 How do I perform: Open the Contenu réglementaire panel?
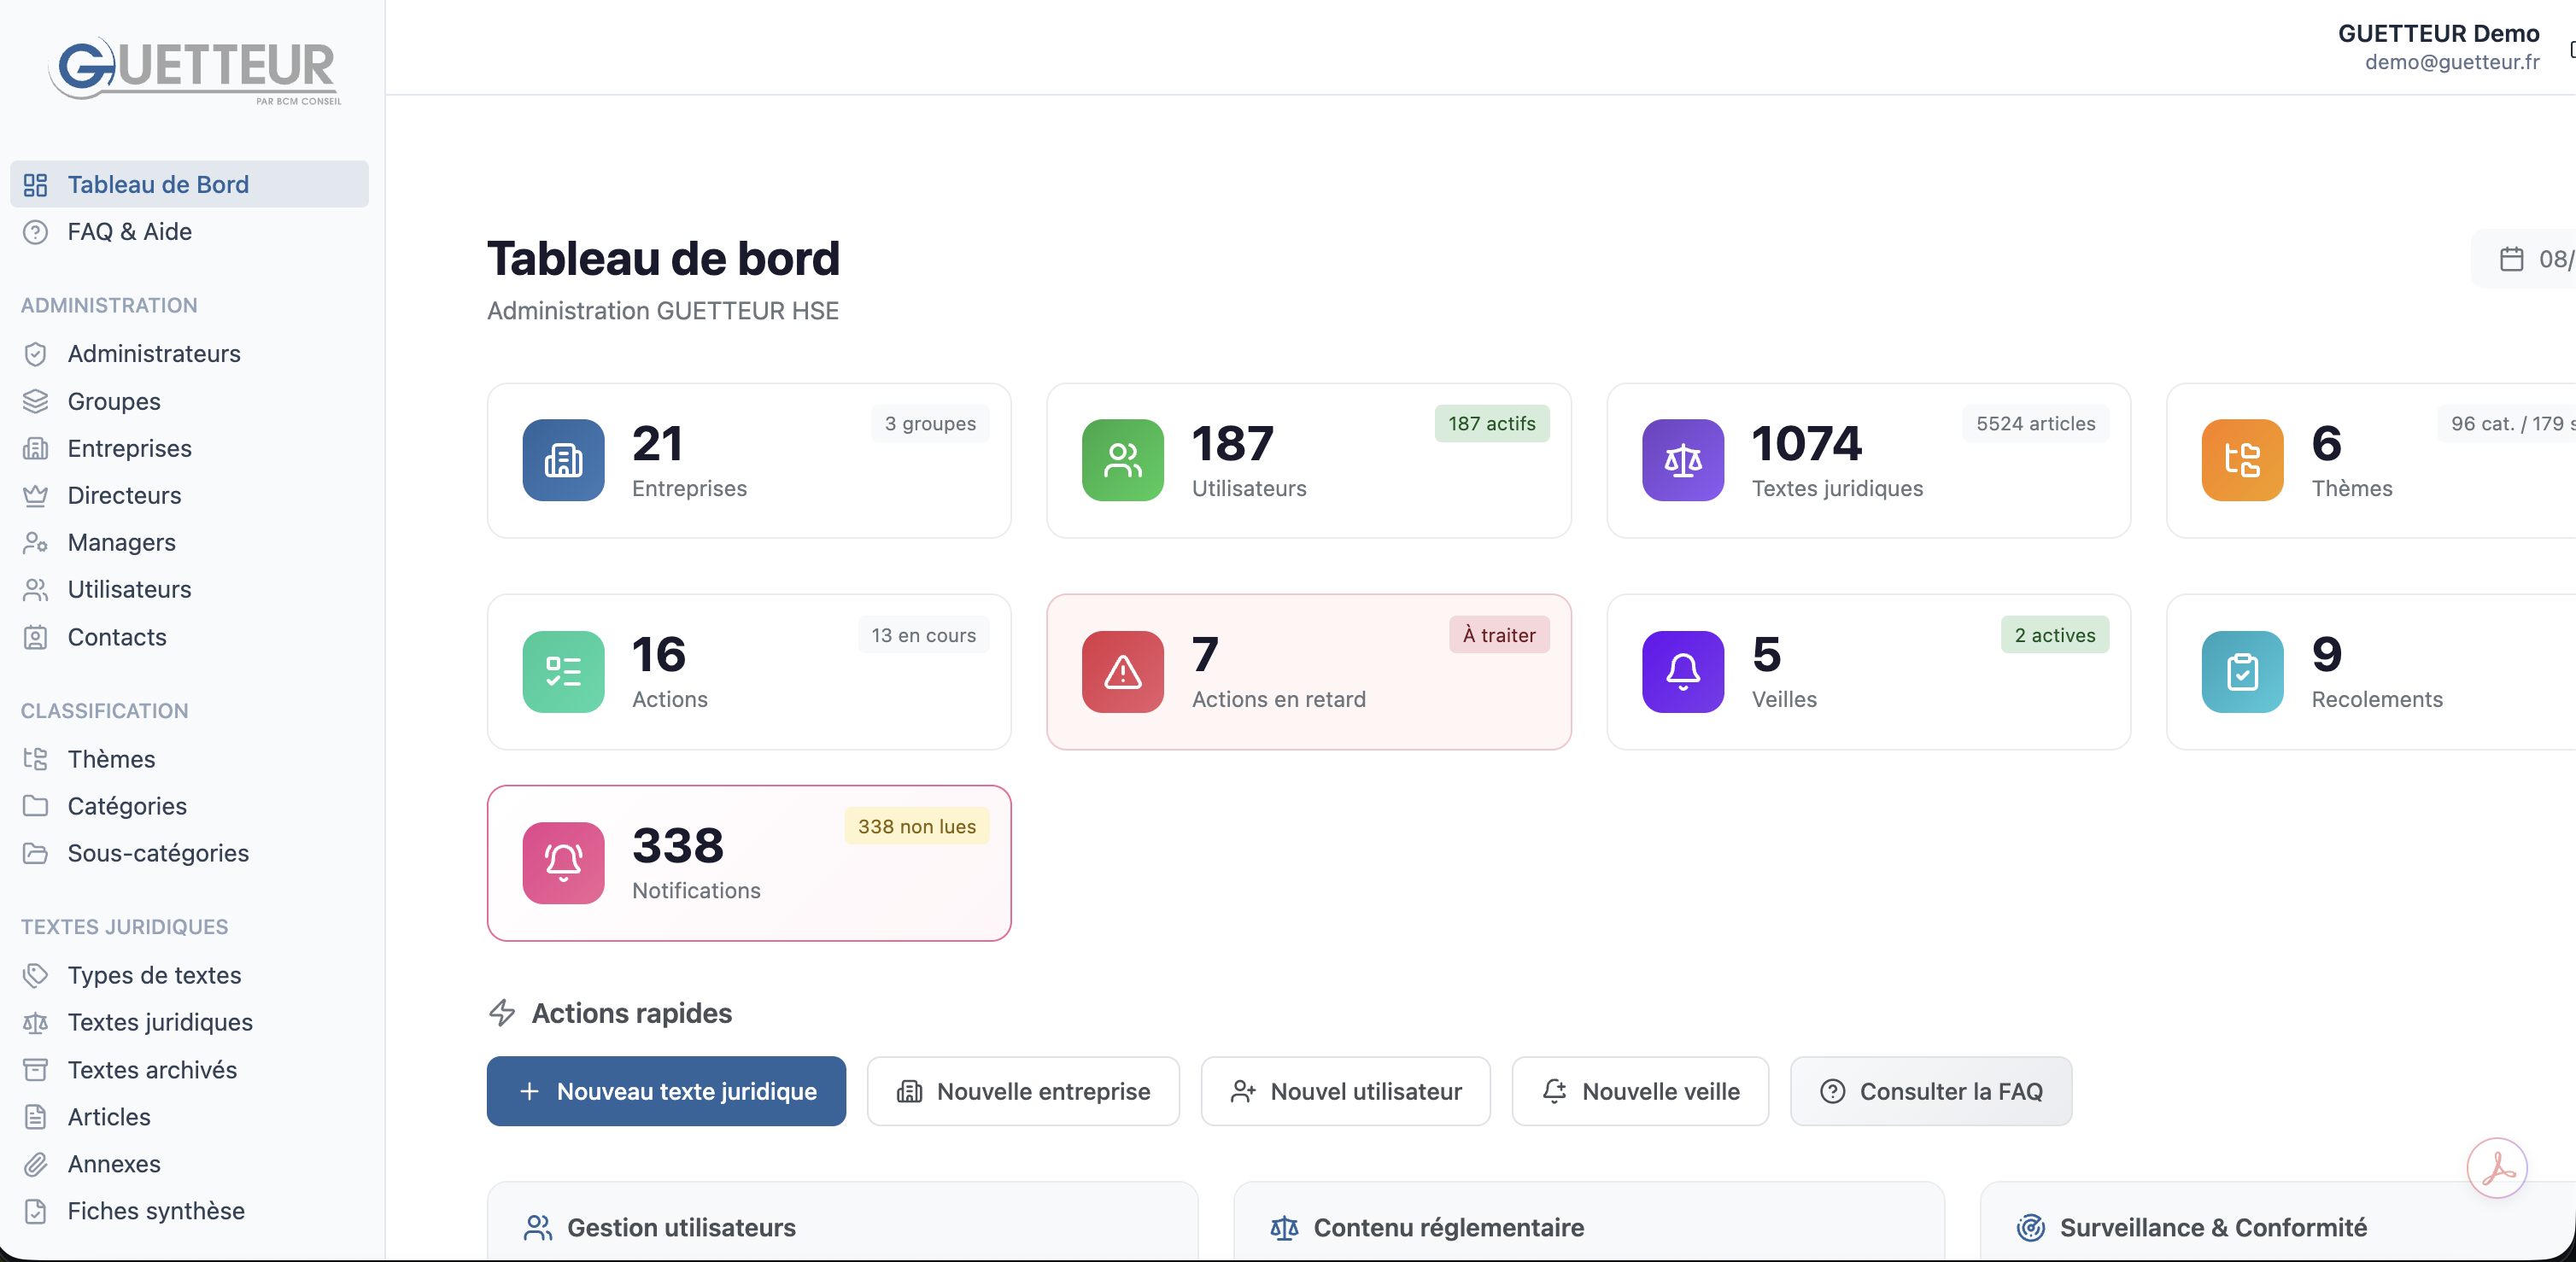click(x=1589, y=1222)
